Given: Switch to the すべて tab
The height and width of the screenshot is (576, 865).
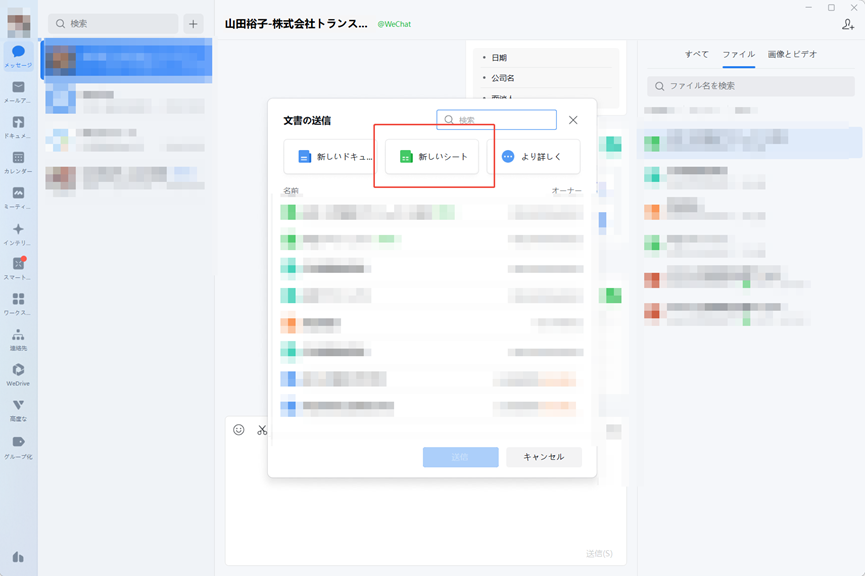Looking at the screenshot, I should (696, 54).
